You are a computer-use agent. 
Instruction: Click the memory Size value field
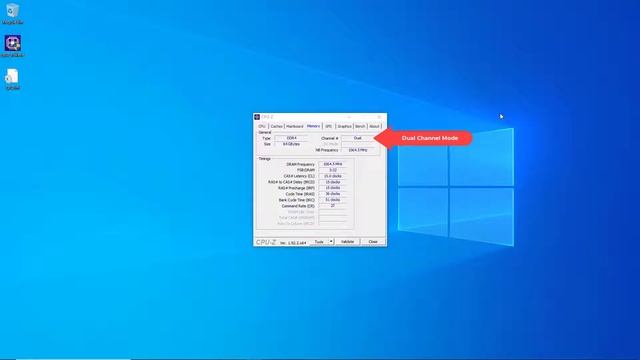(291, 144)
